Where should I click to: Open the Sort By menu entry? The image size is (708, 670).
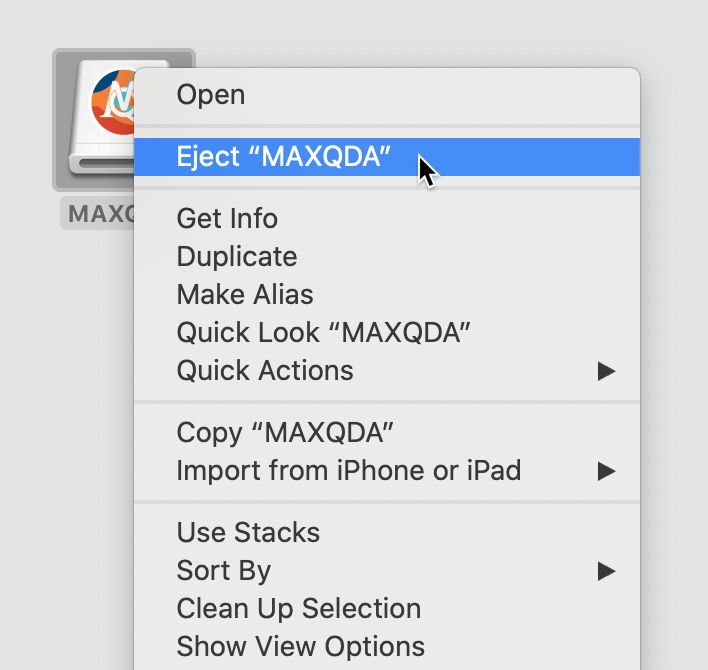[387, 571]
